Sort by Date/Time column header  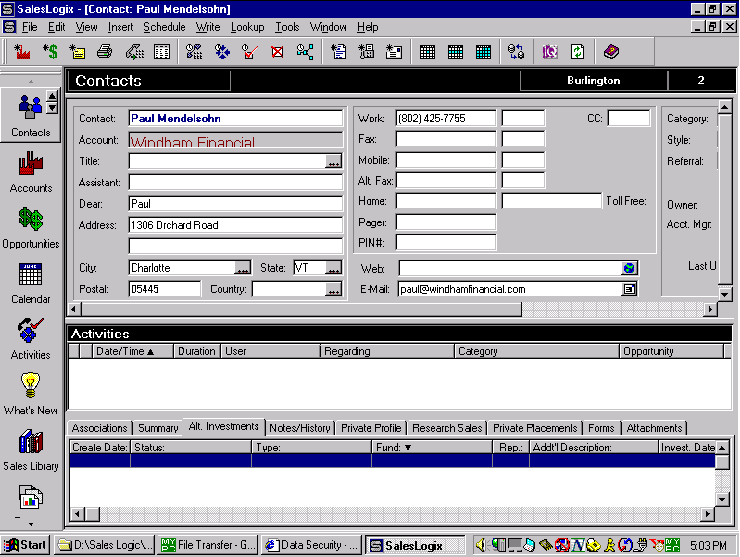pyautogui.click(x=133, y=351)
